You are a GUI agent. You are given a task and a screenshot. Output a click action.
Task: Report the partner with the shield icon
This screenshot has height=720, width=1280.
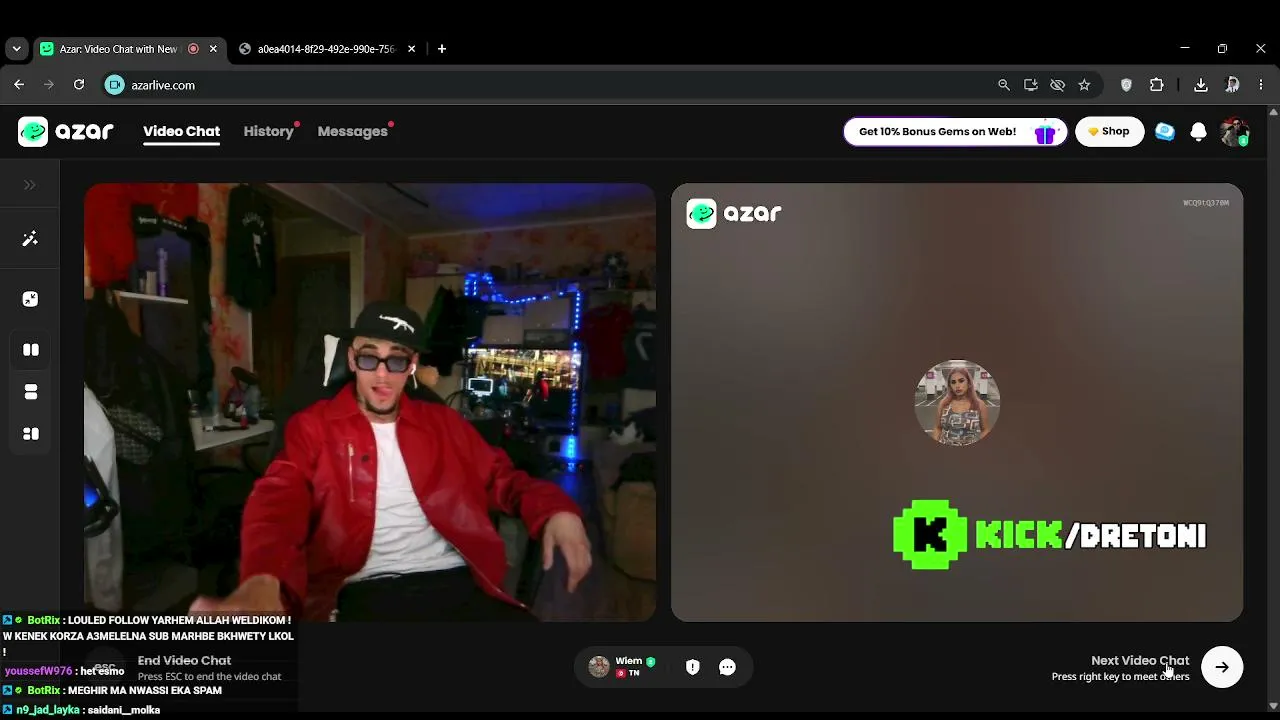coord(692,667)
